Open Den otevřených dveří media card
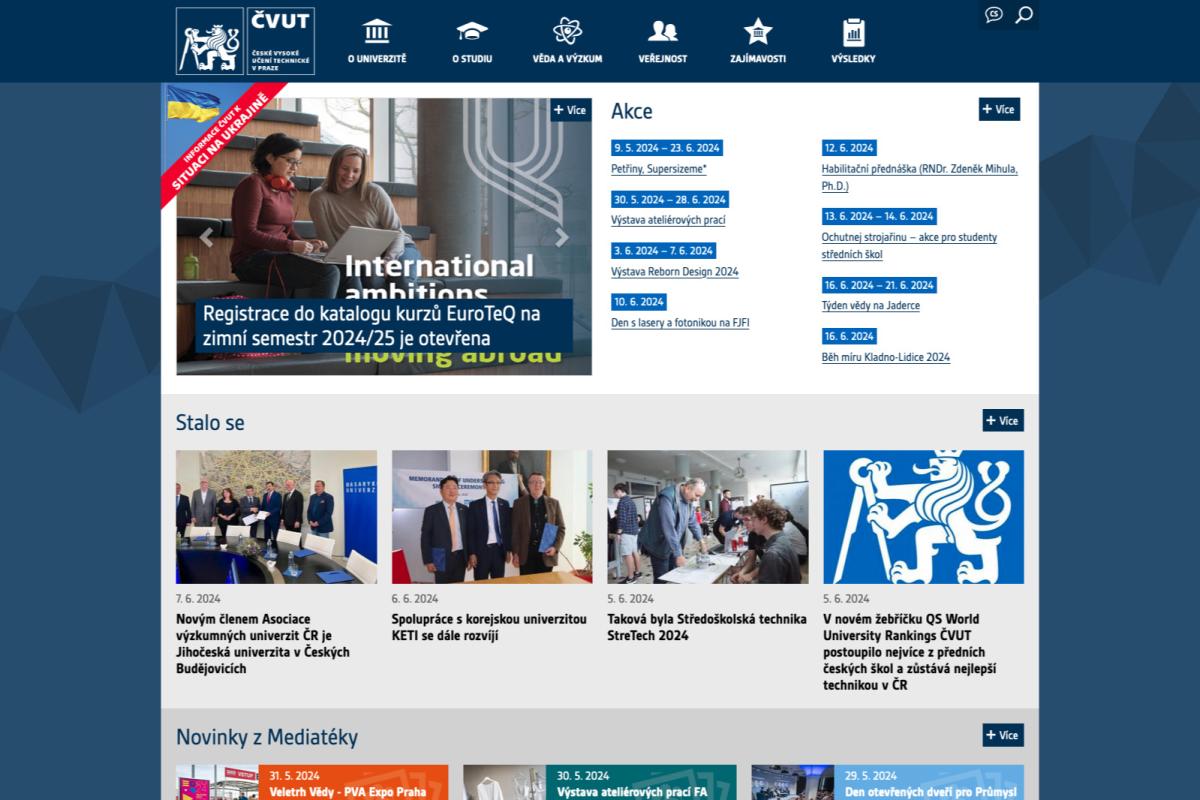Screen dimensions: 1200x800 coord(888,782)
